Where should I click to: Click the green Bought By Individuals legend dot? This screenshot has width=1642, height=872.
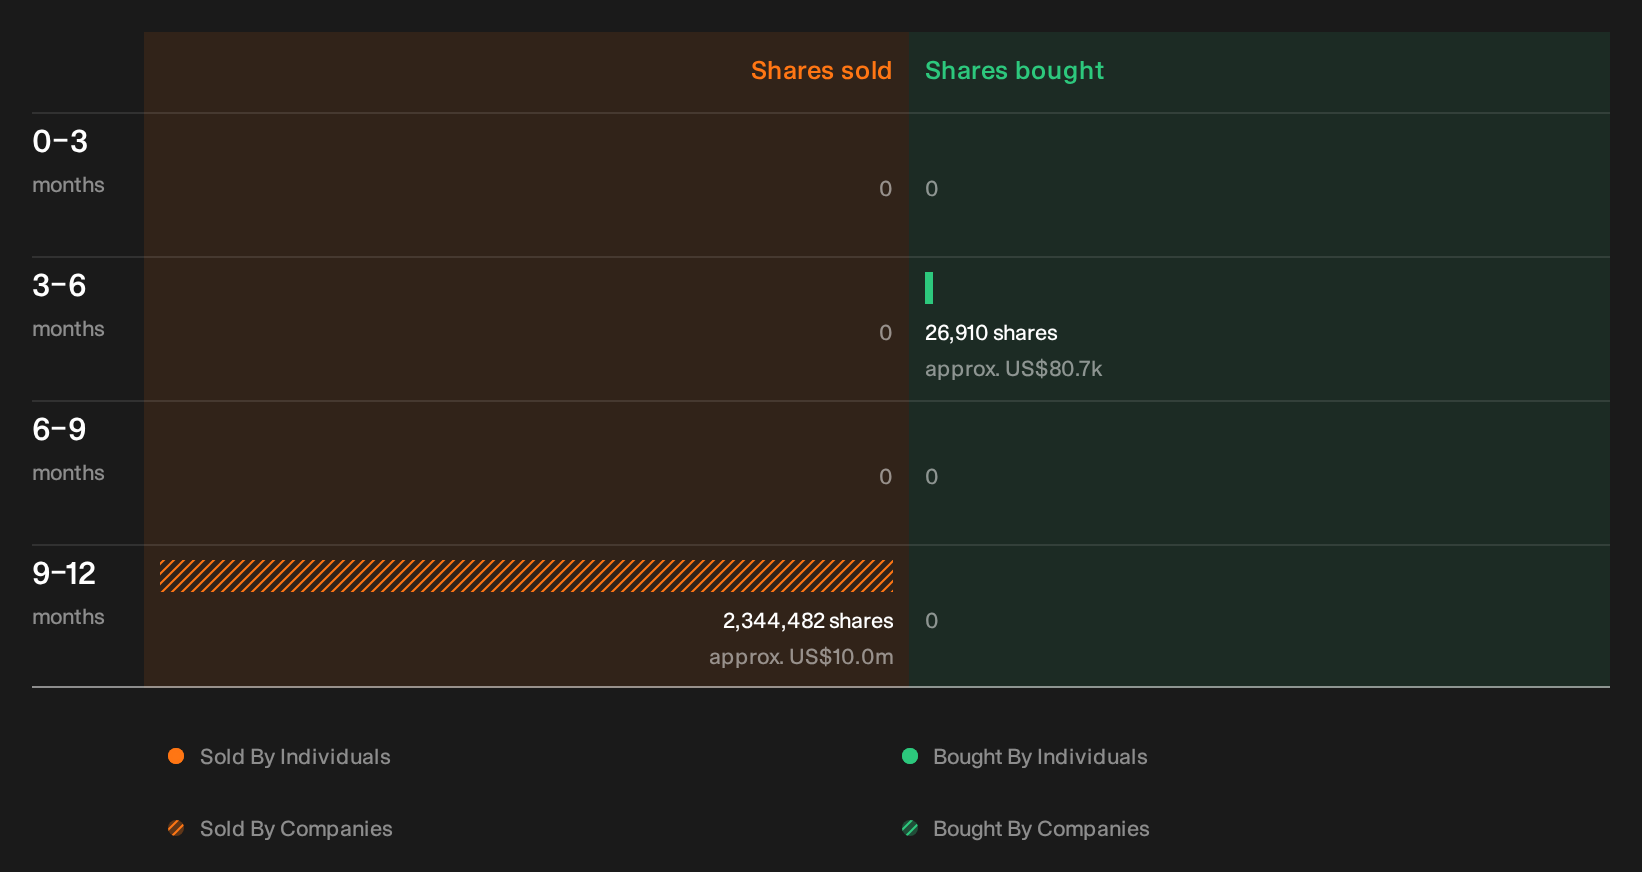click(910, 756)
